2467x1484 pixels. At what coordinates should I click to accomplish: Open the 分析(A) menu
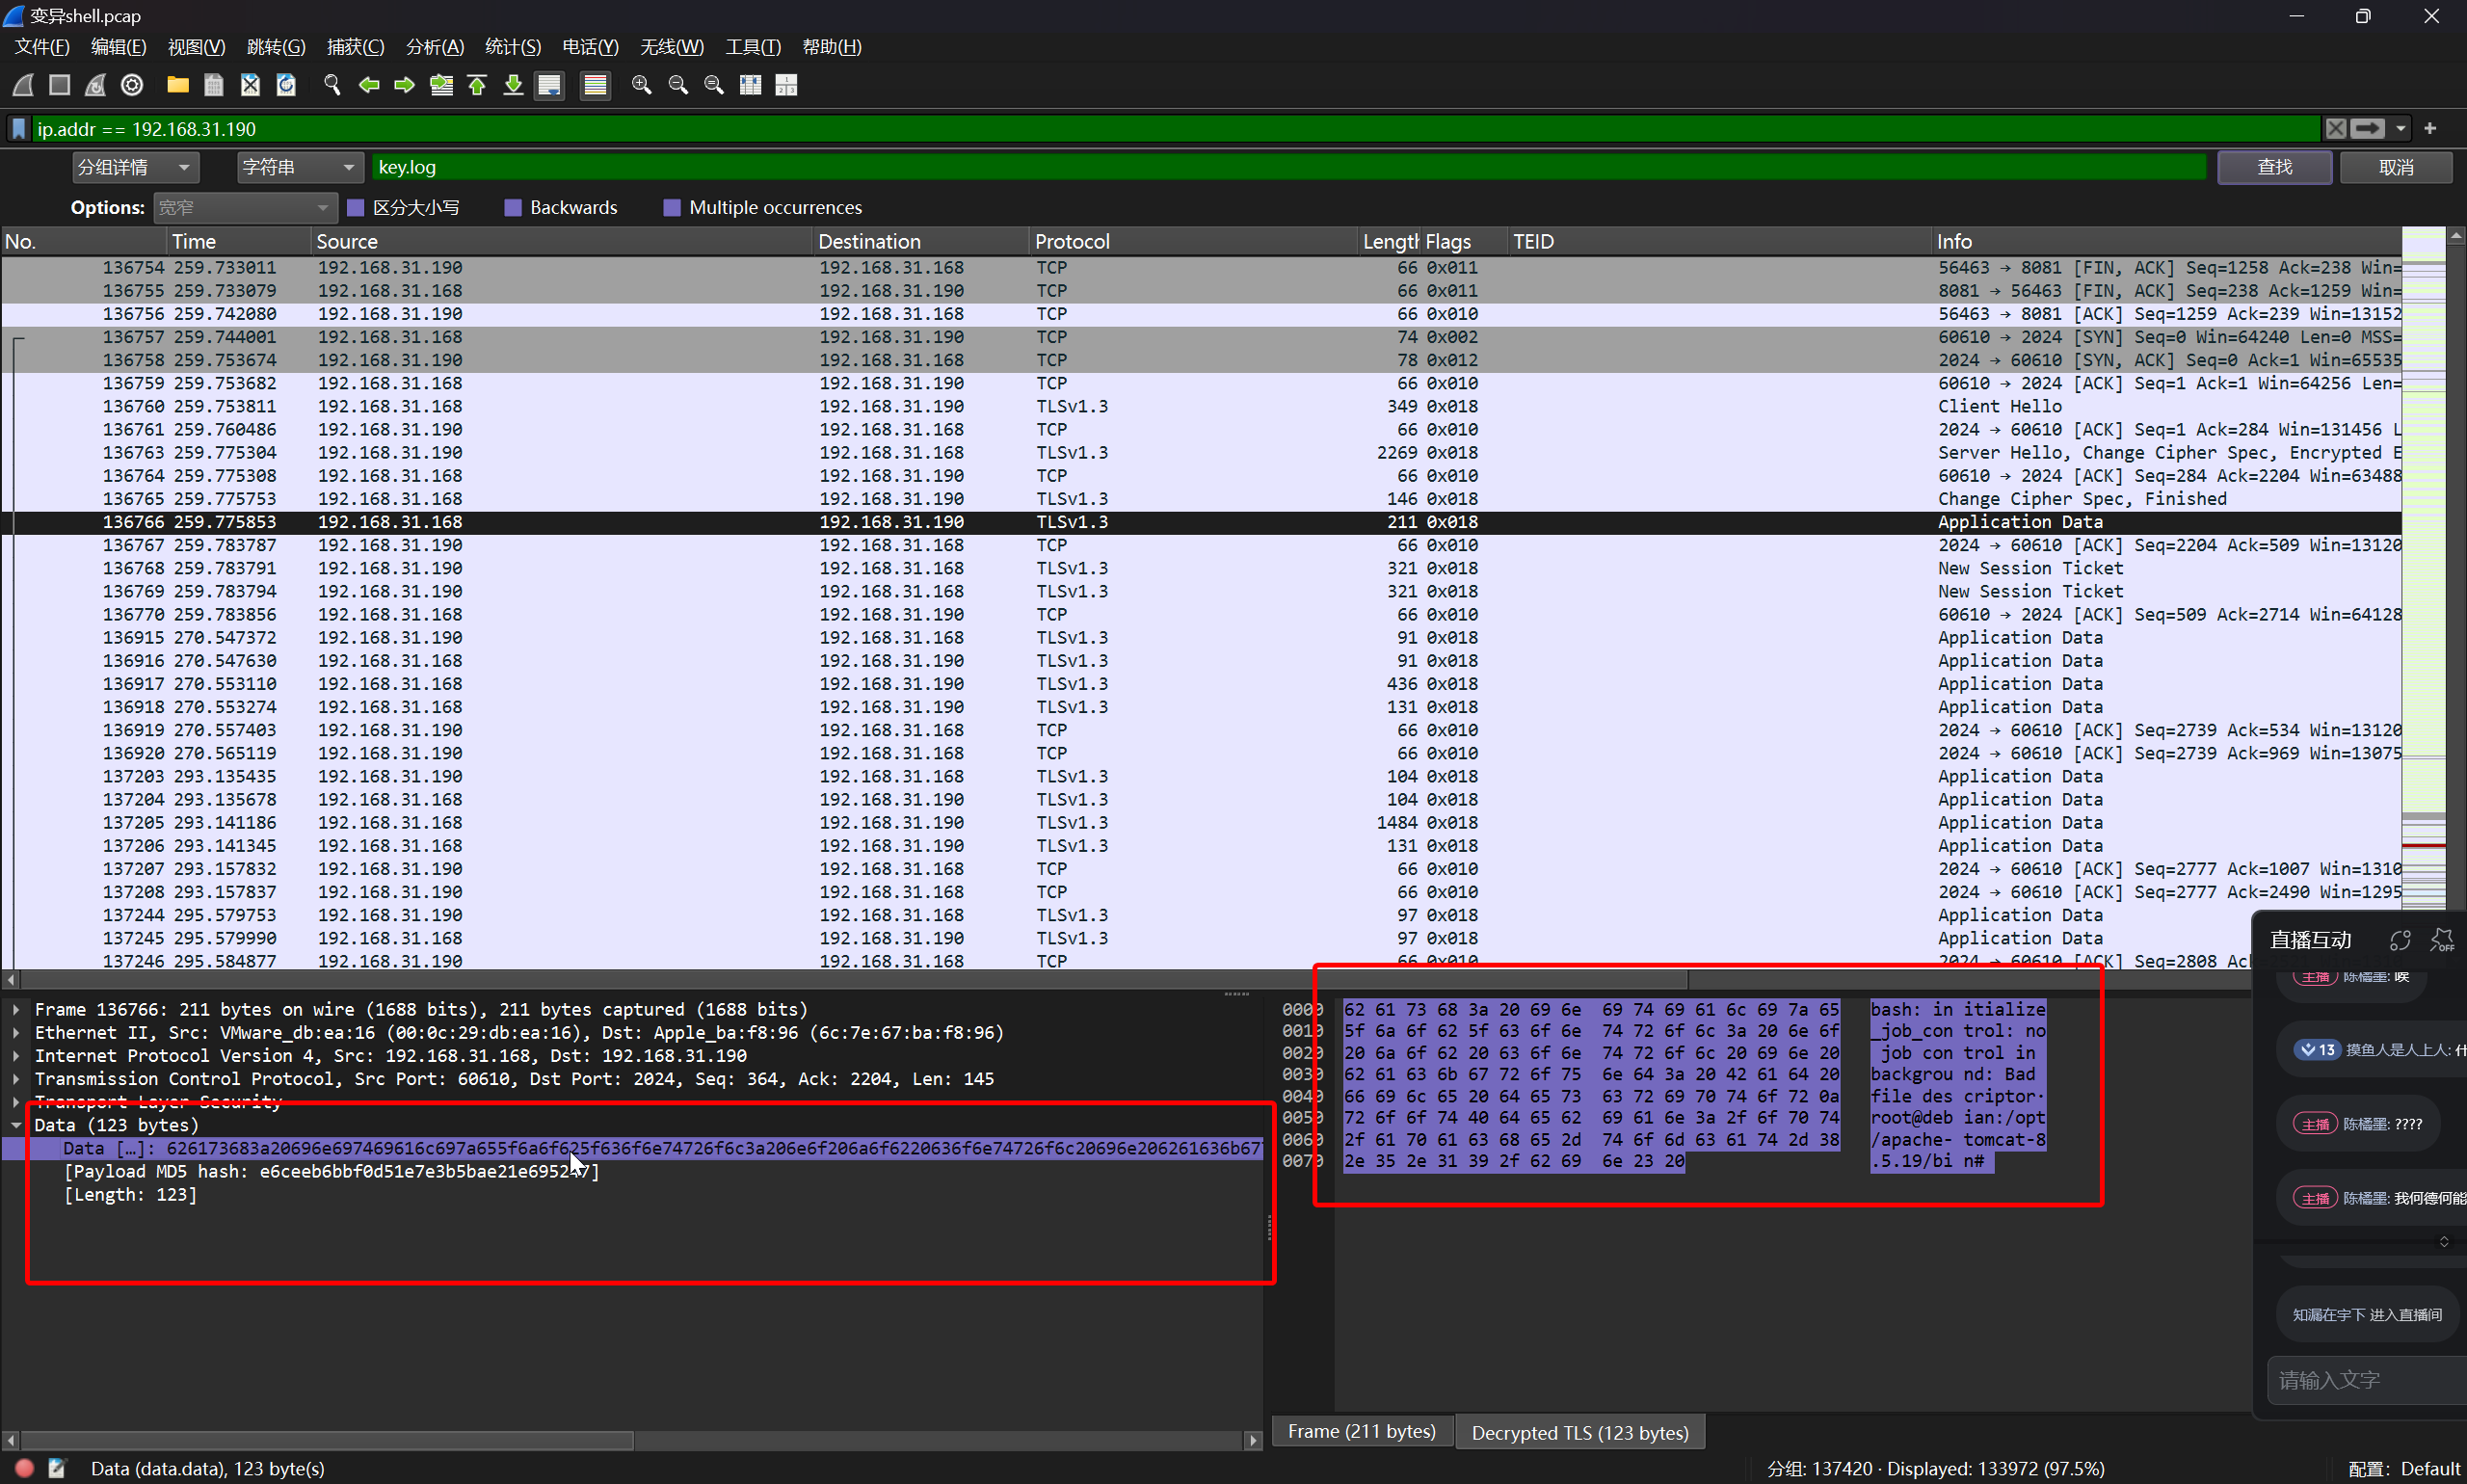point(435,47)
